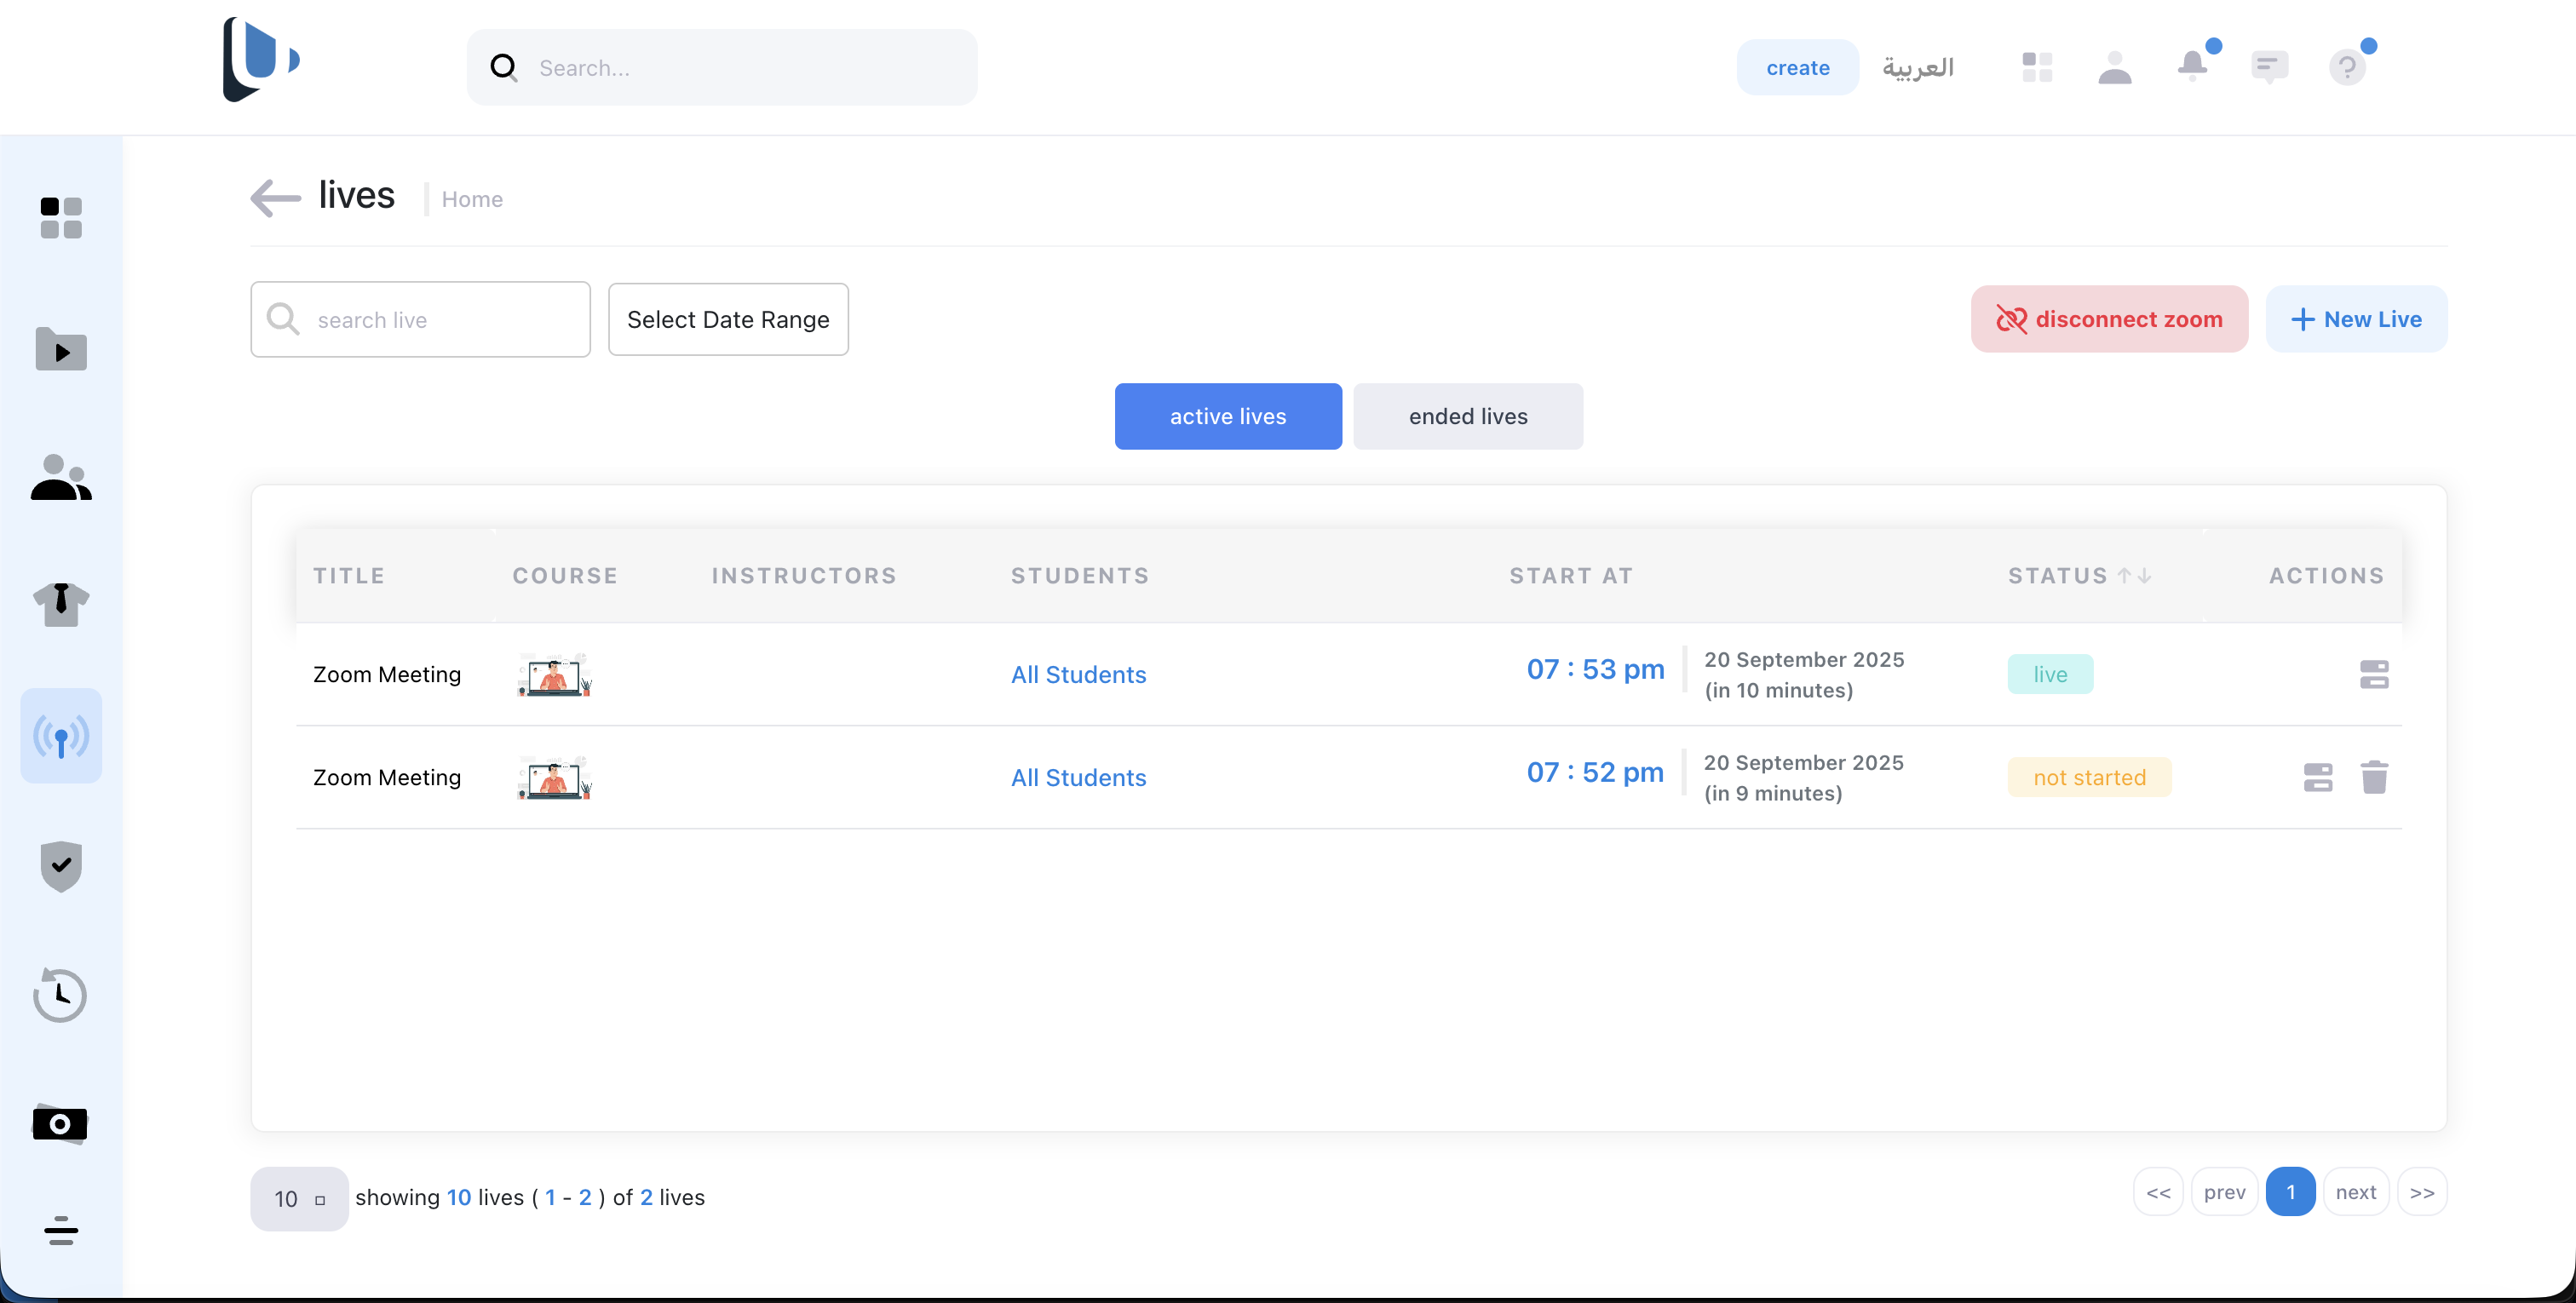The image size is (2576, 1303).
Task: Click the INSTRUCTORS column header
Action: click(x=804, y=576)
